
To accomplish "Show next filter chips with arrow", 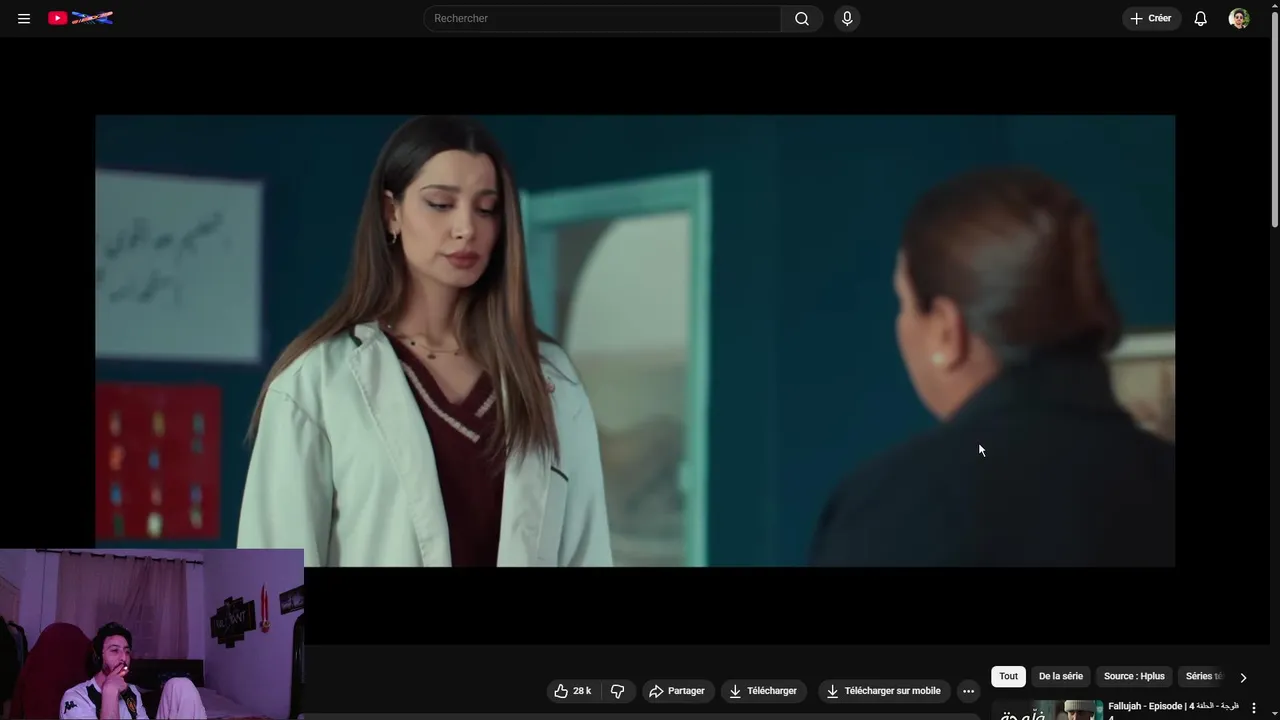I will coord(1243,677).
